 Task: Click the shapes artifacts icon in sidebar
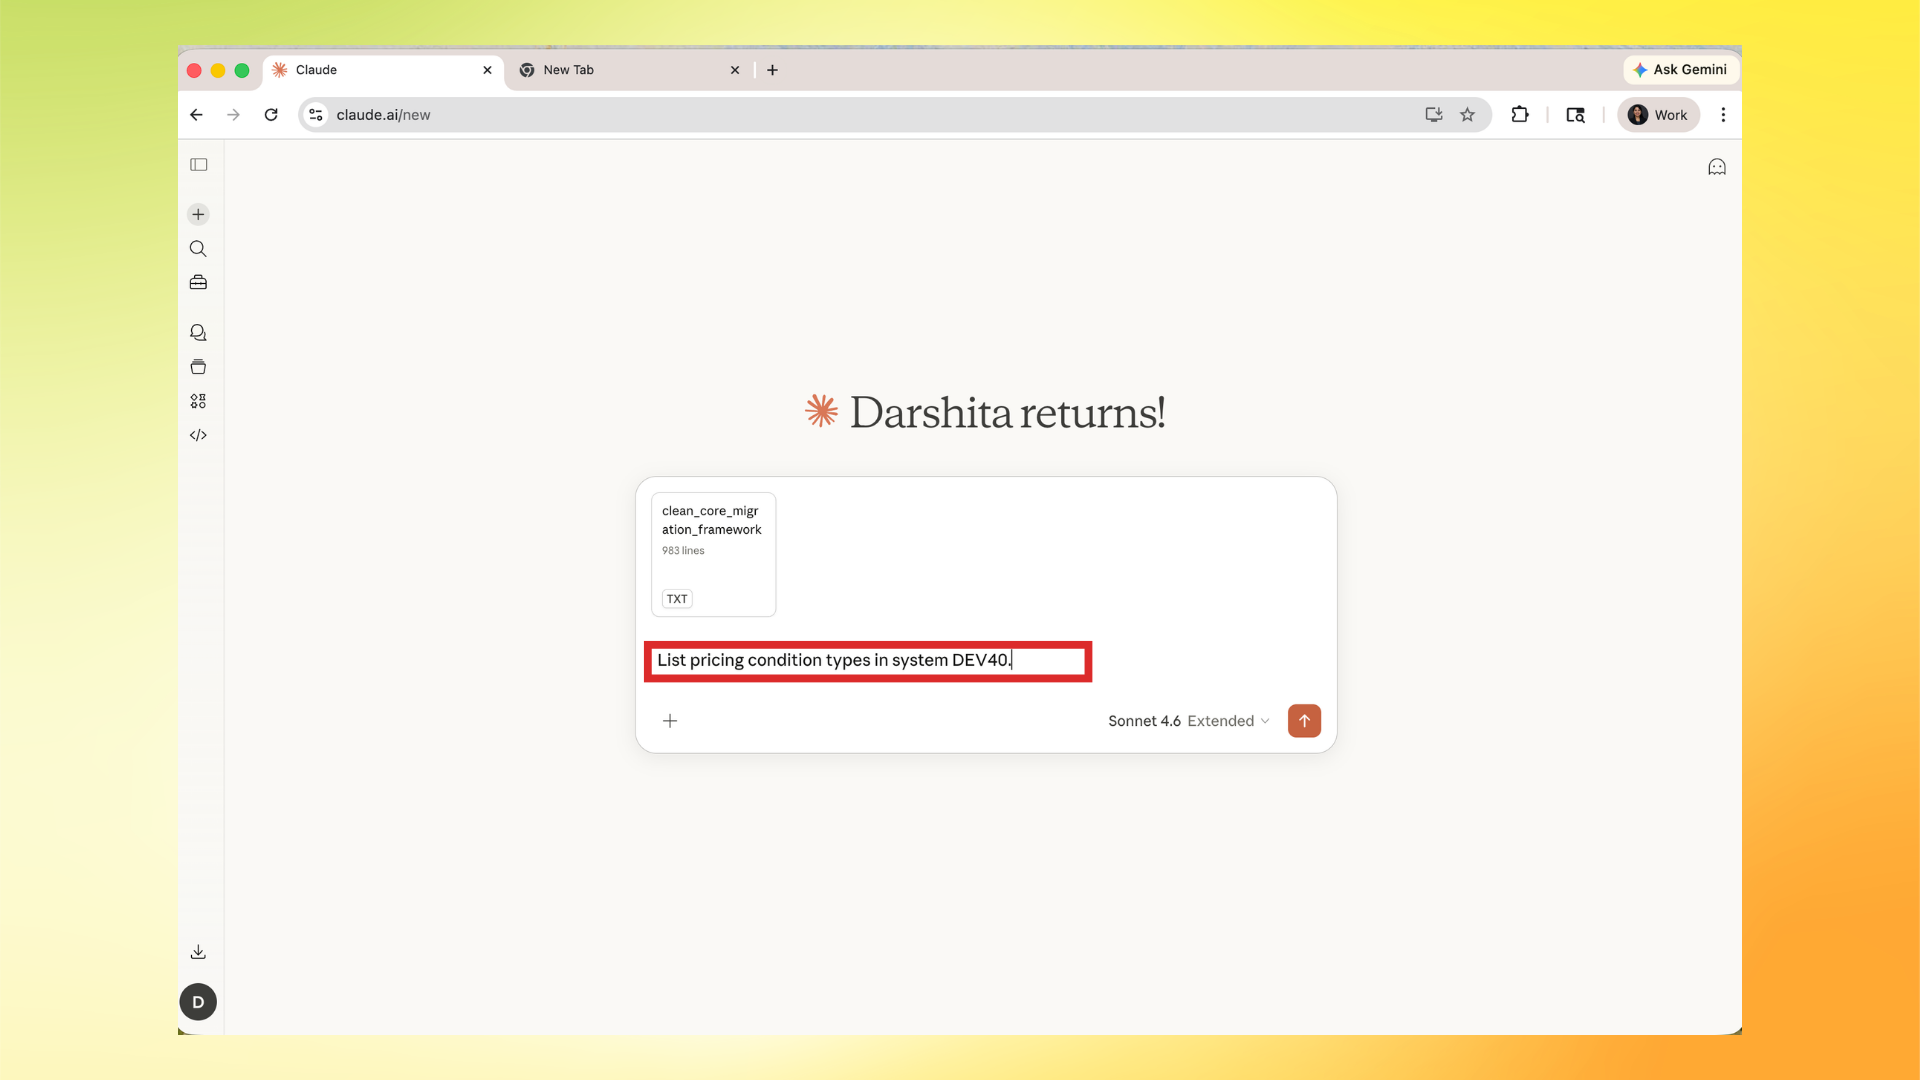pos(198,400)
